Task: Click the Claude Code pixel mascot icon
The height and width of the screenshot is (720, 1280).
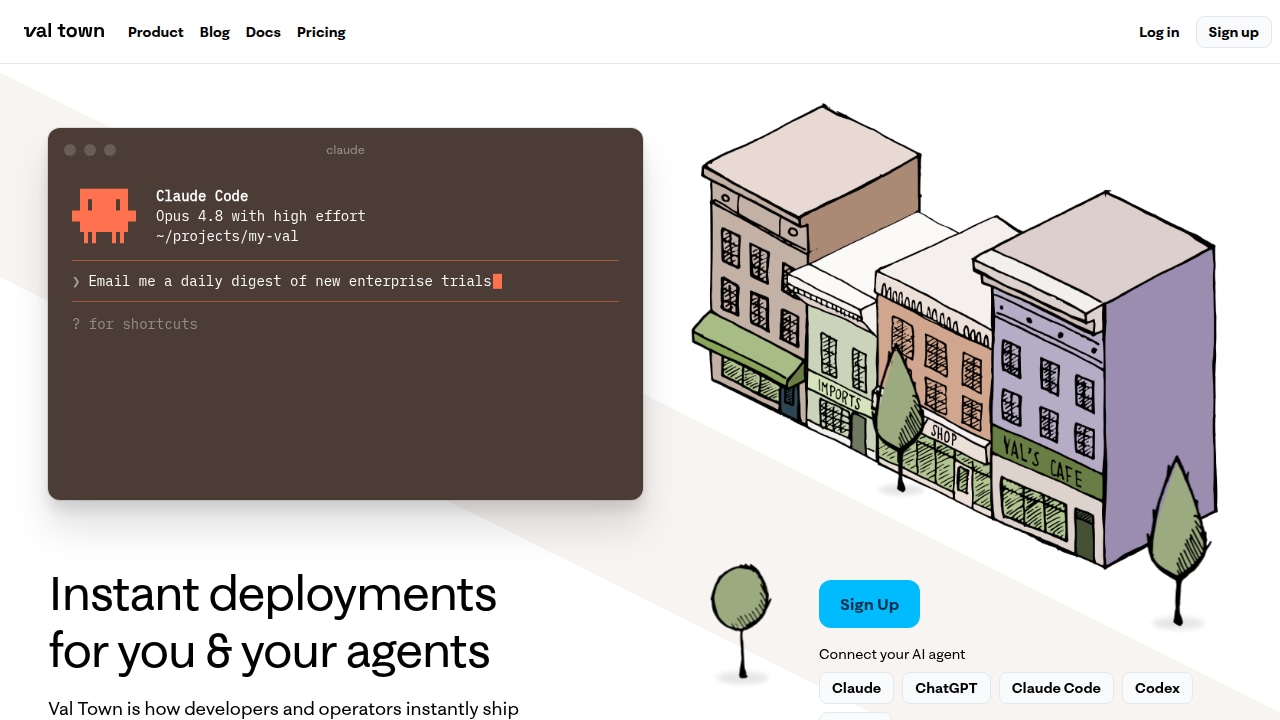Action: 104,216
